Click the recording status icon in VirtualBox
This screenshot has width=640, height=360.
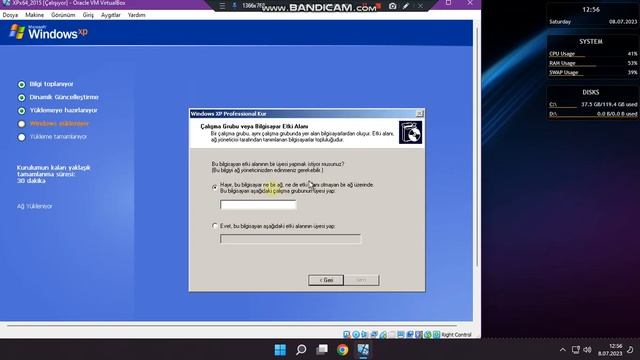(x=410, y=335)
